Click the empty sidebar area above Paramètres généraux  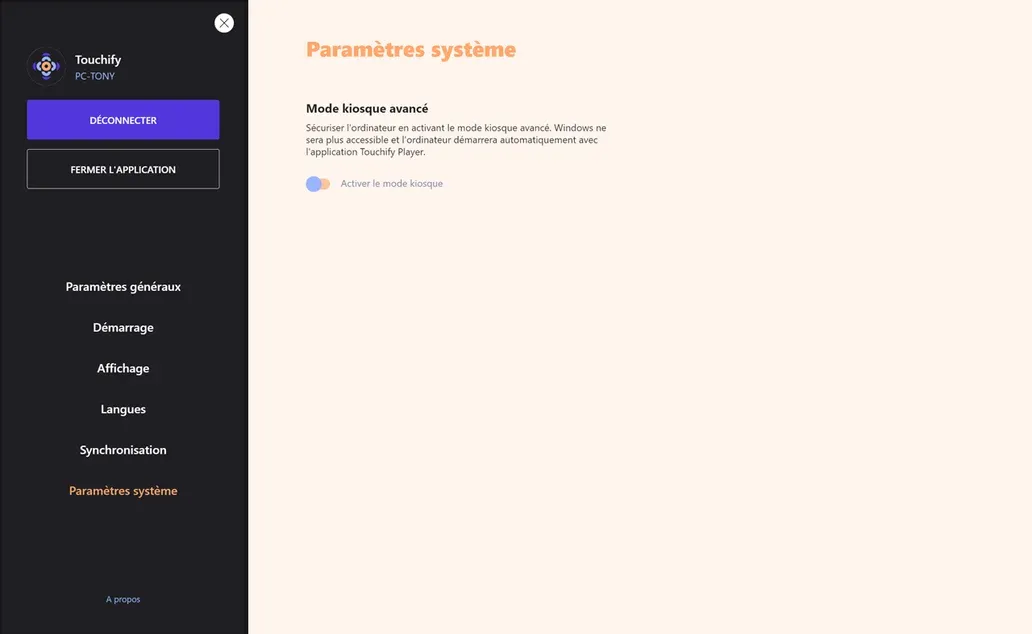pos(123,234)
